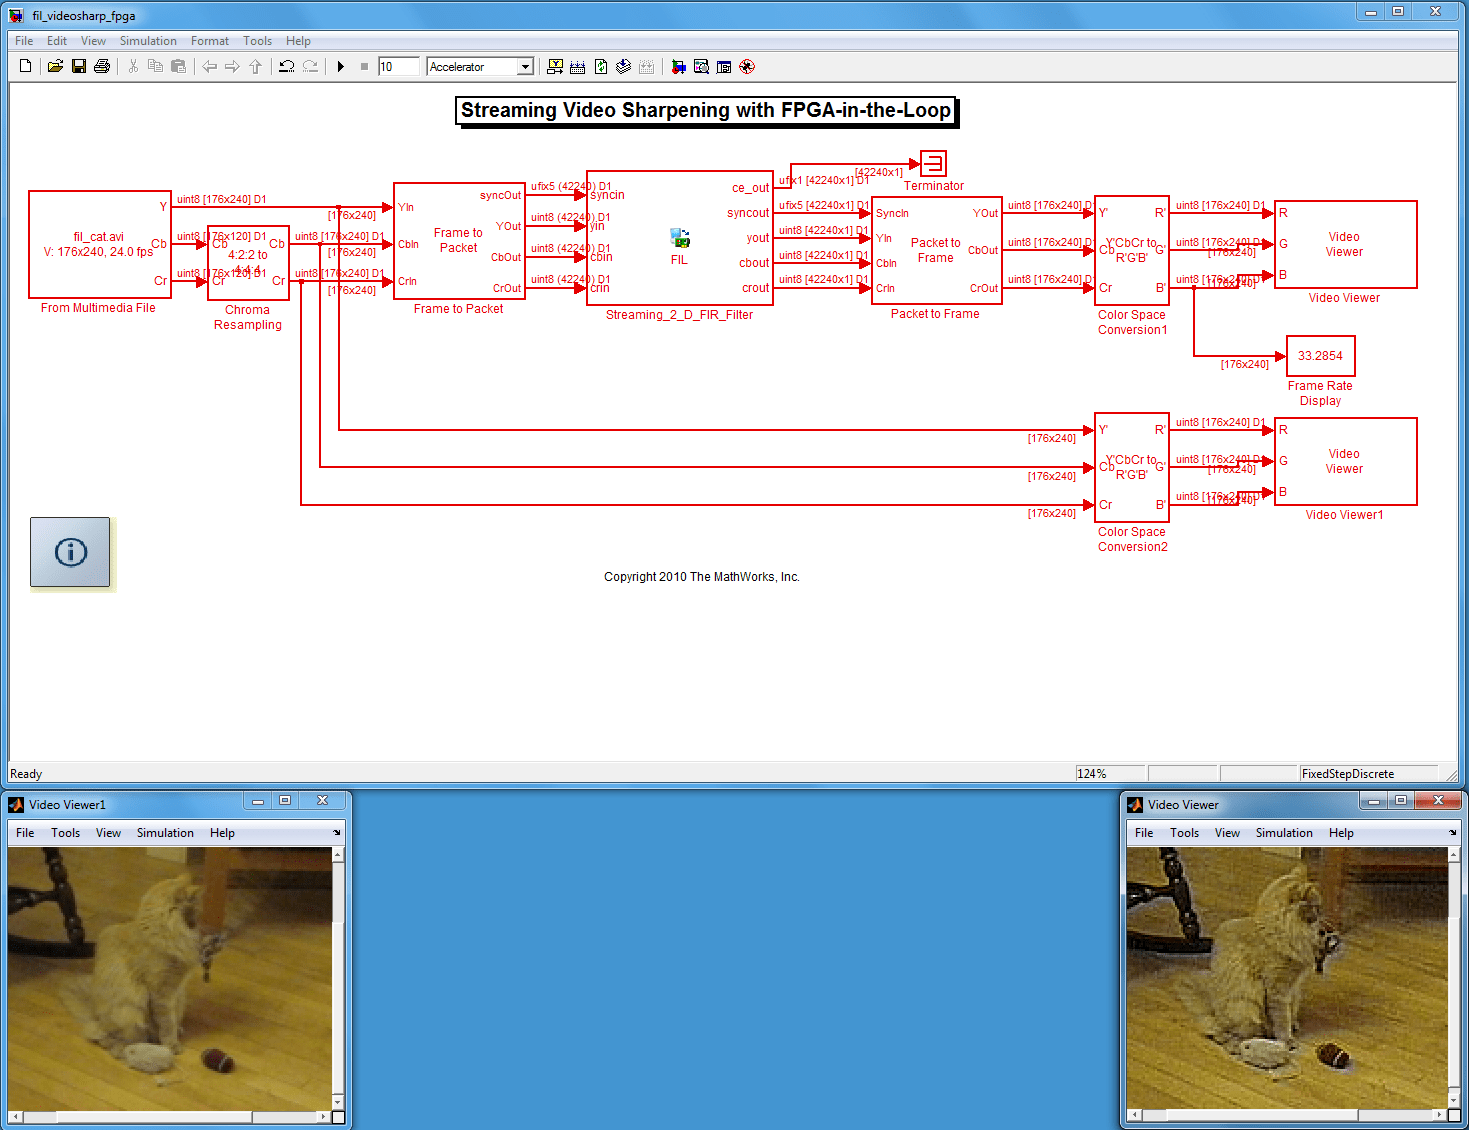Click the simulation stop time field
Viewport: 1469px width, 1130px height.
tap(398, 67)
